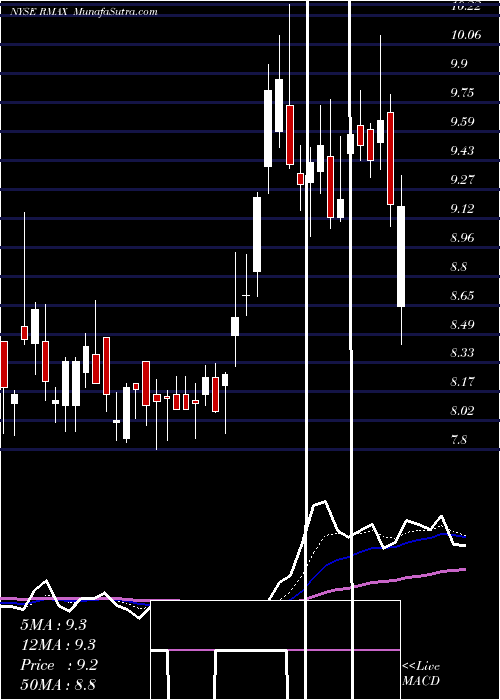
Task: Click the 9.43 price axis label
Action: pyautogui.click(x=462, y=150)
